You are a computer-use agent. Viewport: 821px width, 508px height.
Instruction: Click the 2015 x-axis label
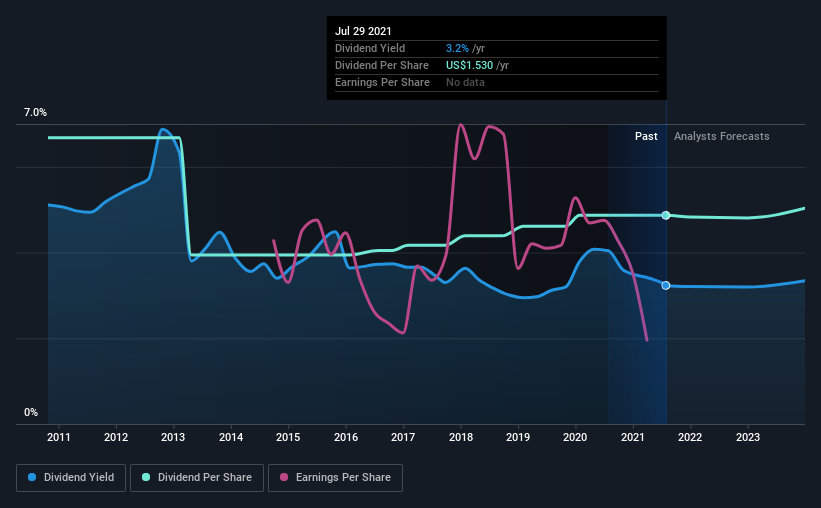click(x=288, y=437)
